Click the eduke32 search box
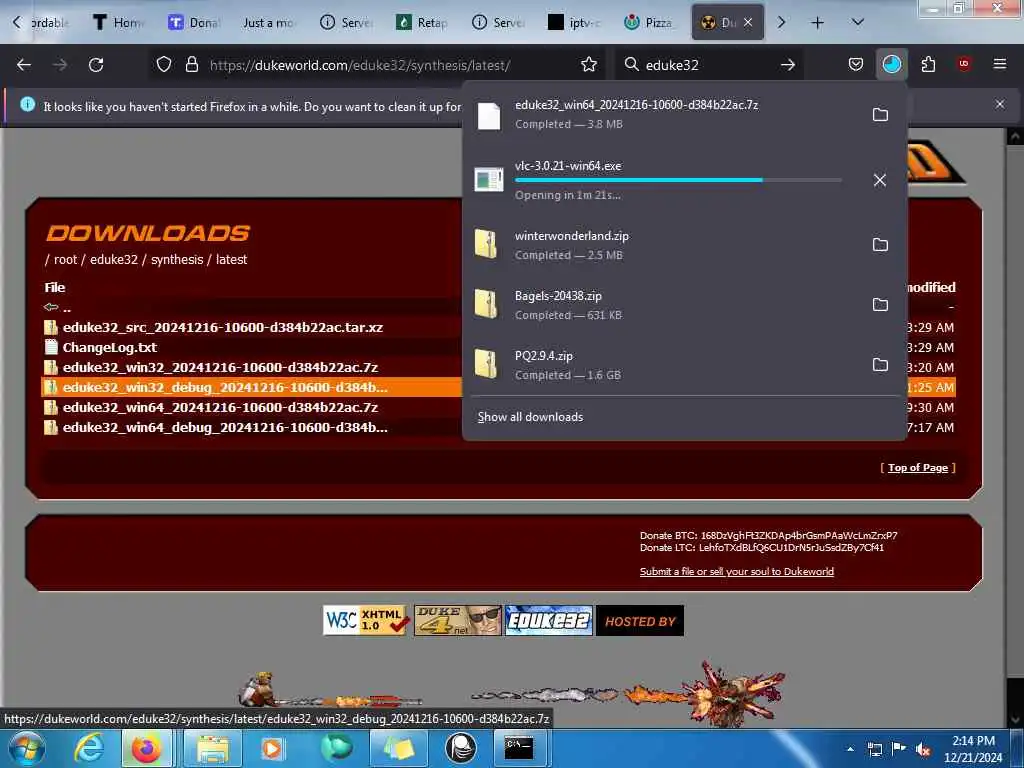The height and width of the screenshot is (768, 1024). [x=709, y=65]
